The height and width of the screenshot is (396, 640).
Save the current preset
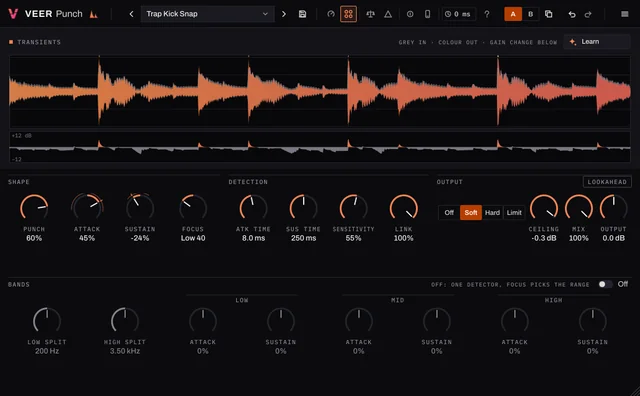tap(302, 14)
